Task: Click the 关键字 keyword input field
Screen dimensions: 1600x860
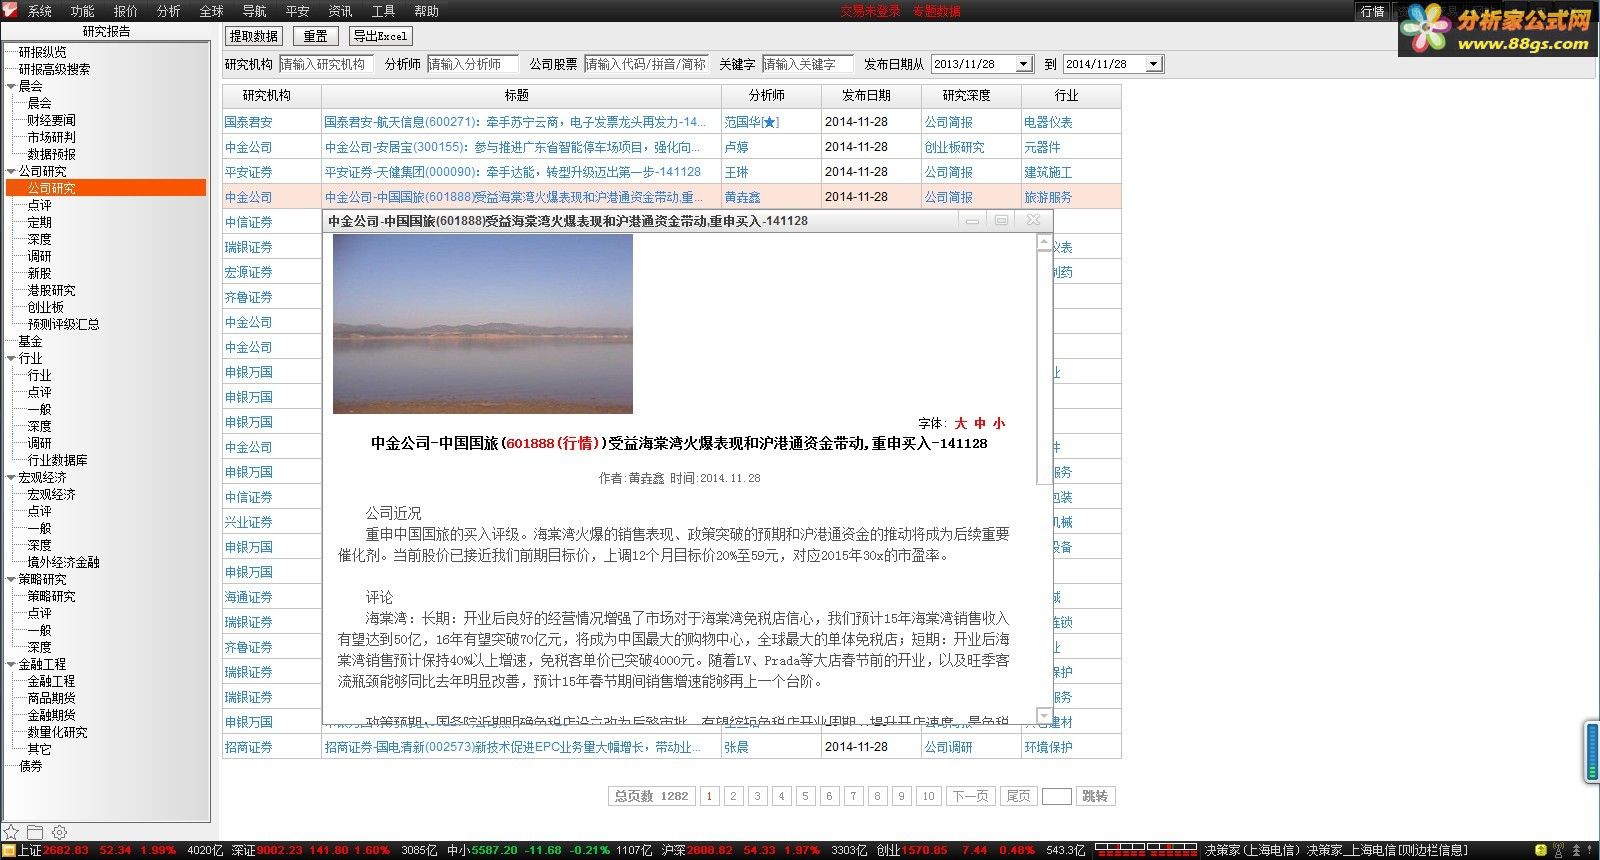Action: 807,64
